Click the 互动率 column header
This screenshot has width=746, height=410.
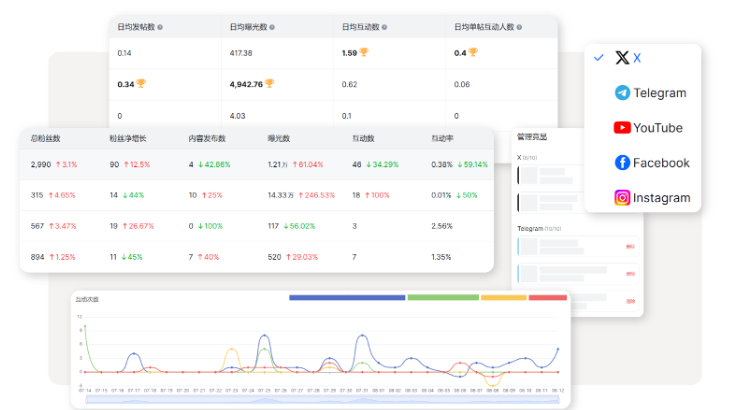tap(441, 139)
